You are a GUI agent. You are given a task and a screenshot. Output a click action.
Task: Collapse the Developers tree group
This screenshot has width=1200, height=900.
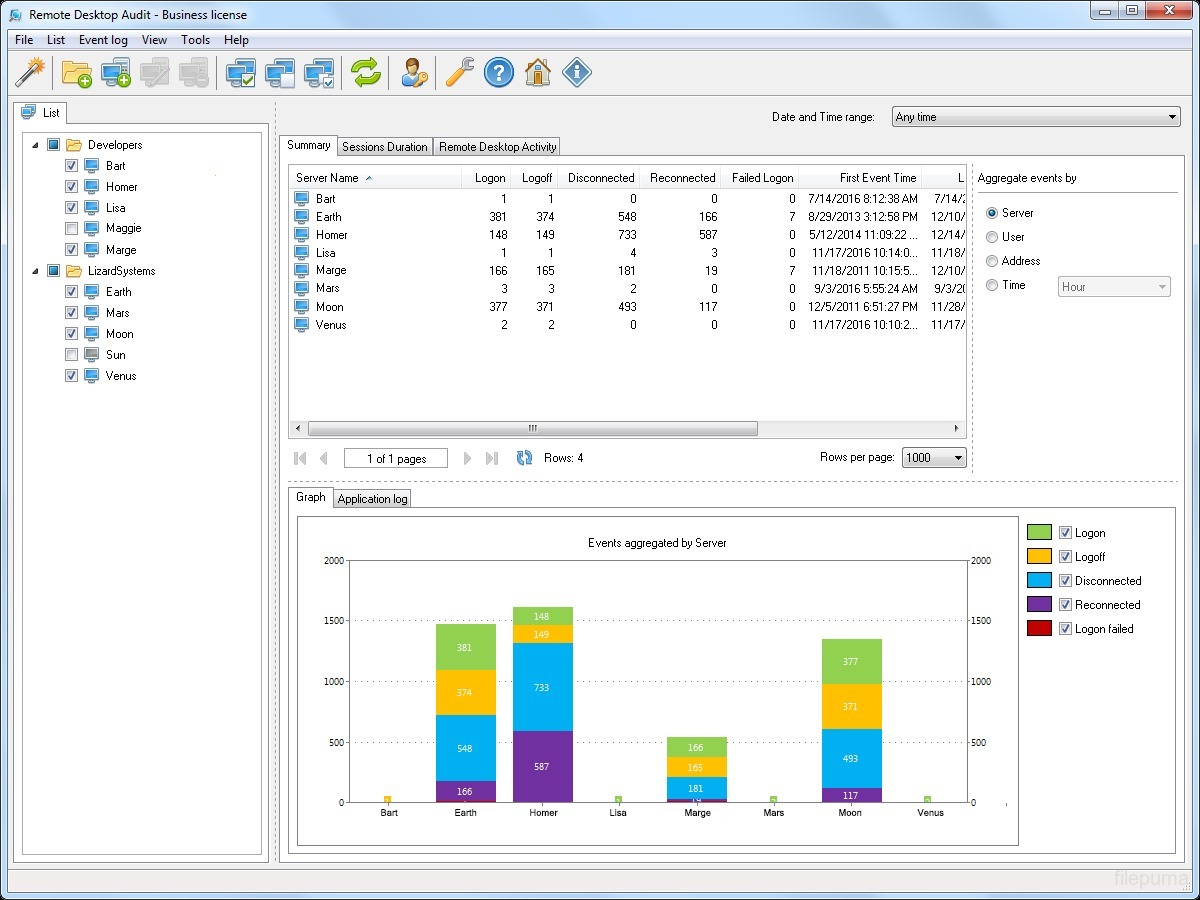[36, 145]
